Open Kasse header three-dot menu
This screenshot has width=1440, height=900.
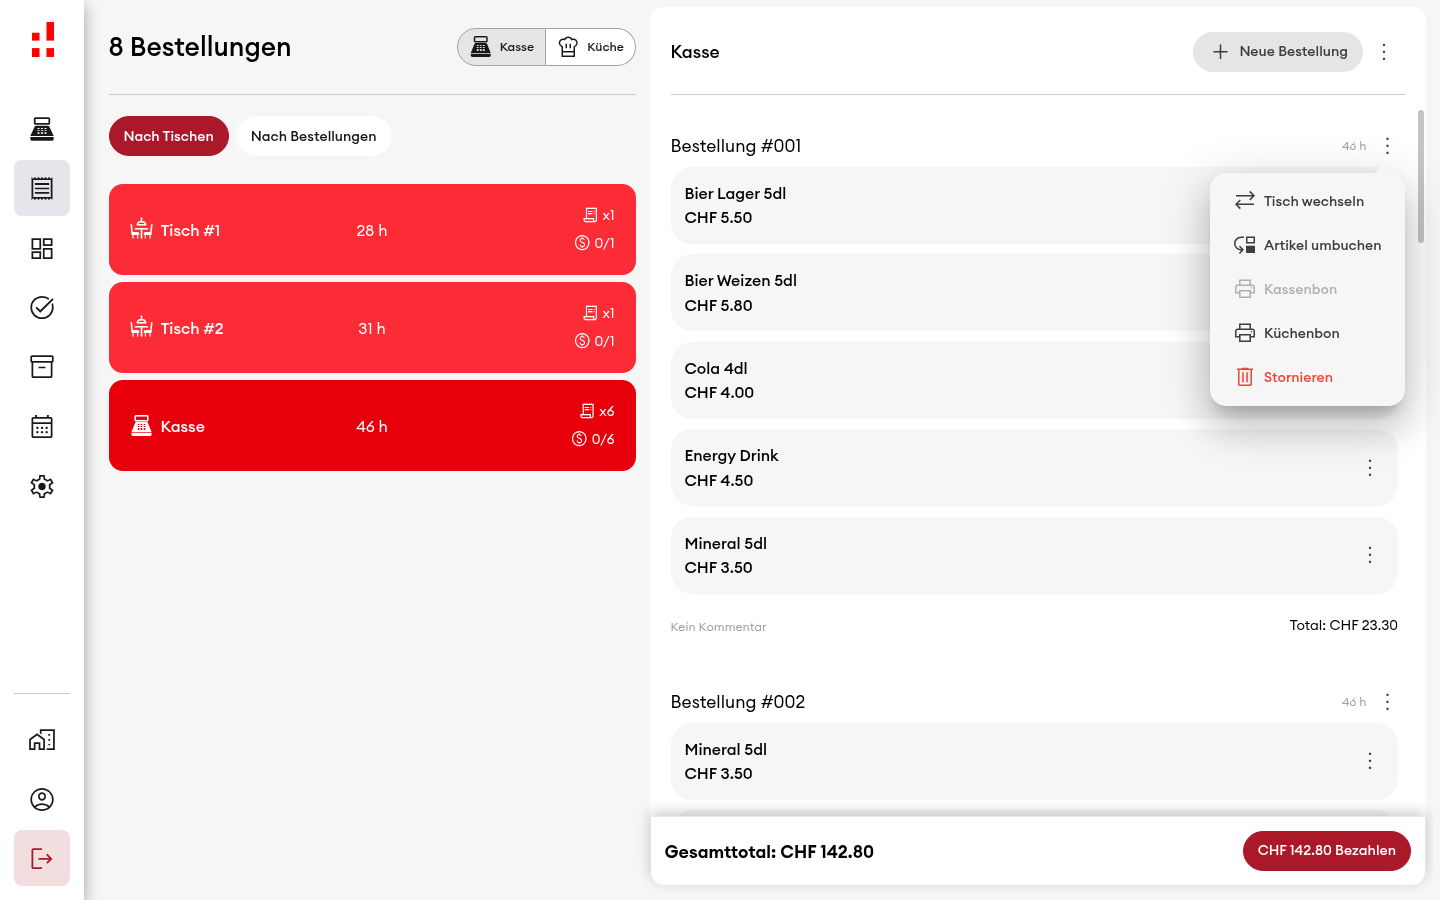(x=1384, y=52)
